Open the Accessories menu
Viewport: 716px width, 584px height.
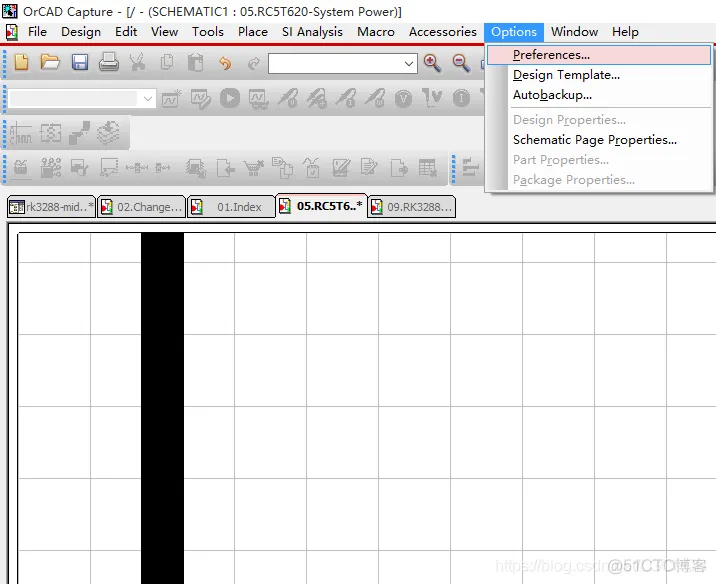pos(442,32)
